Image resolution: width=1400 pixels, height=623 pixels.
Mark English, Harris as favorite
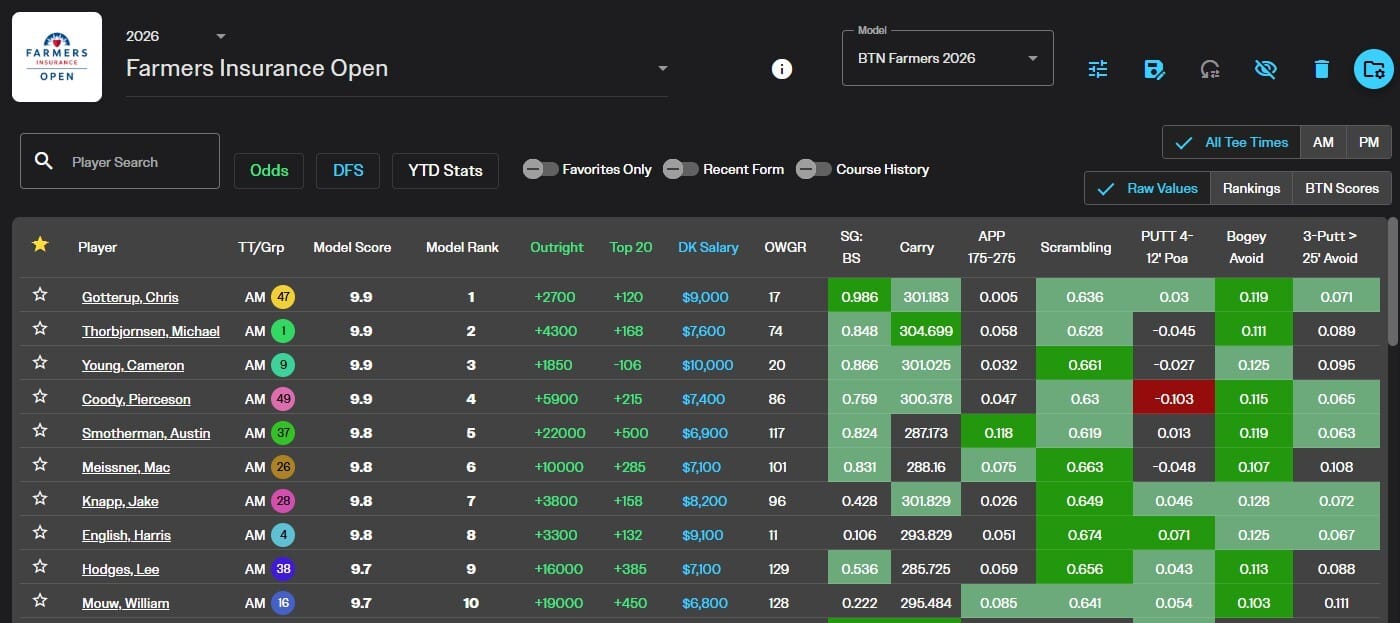40,533
